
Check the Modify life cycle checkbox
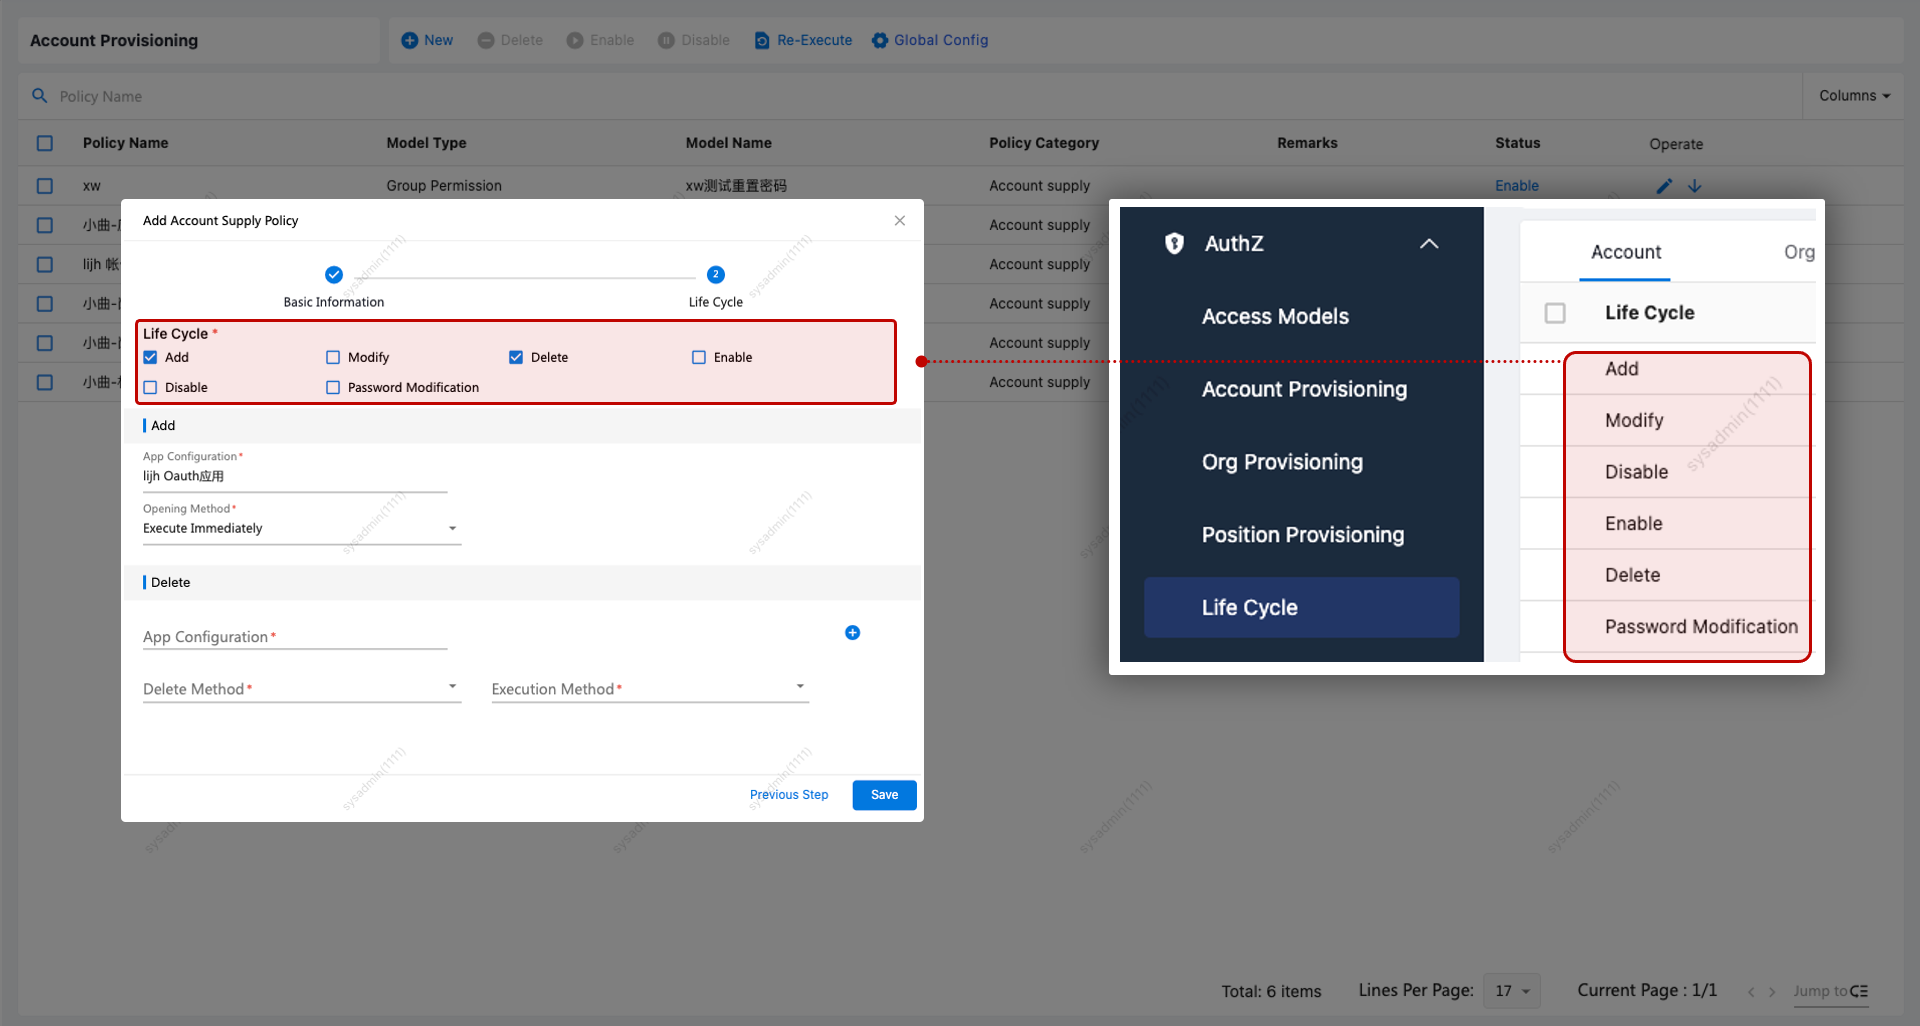[333, 357]
